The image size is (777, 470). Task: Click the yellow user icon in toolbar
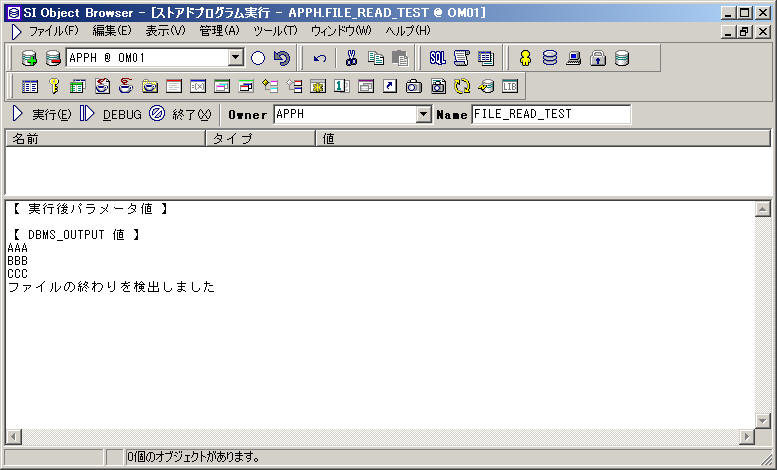point(525,58)
